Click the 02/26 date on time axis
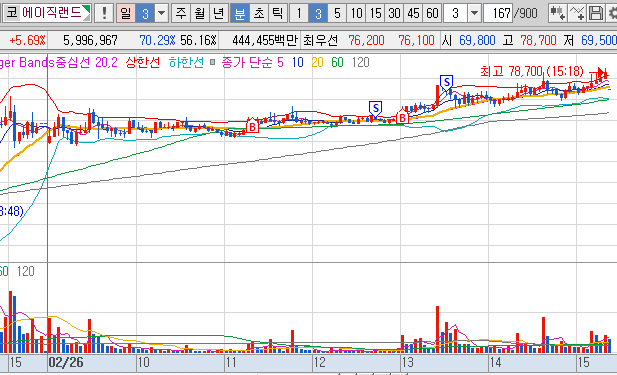Viewport: 617px width, 375px height. pos(66,362)
